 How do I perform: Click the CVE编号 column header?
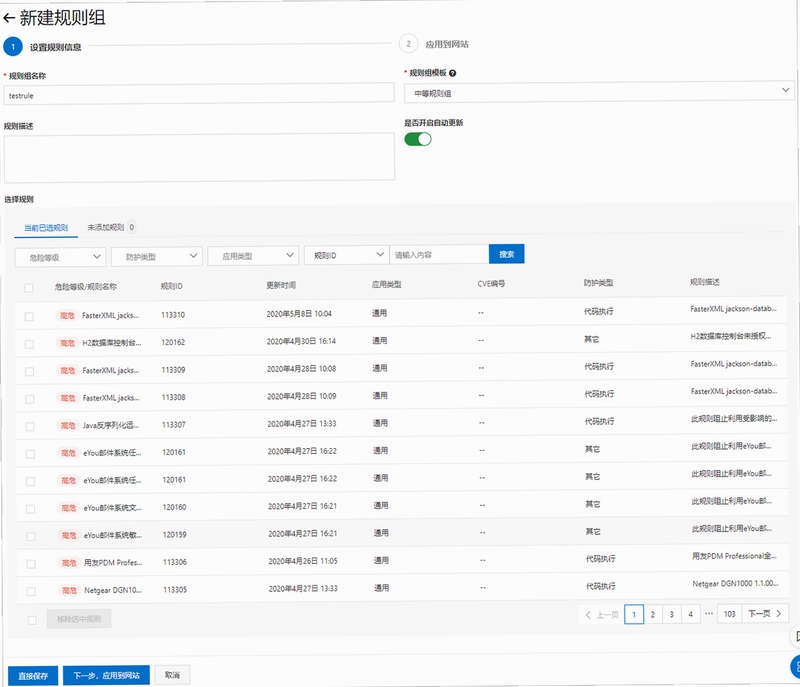pyautogui.click(x=491, y=284)
